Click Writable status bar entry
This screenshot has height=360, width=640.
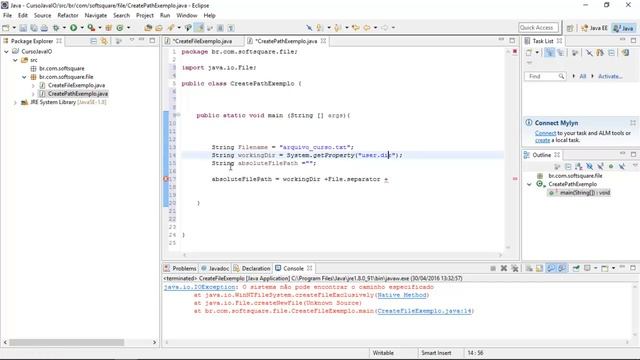click(x=383, y=353)
